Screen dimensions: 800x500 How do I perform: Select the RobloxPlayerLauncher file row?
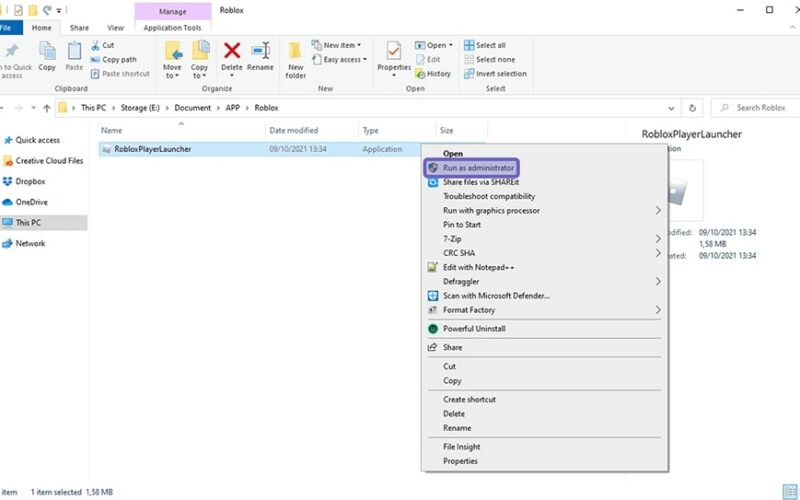click(x=260, y=149)
